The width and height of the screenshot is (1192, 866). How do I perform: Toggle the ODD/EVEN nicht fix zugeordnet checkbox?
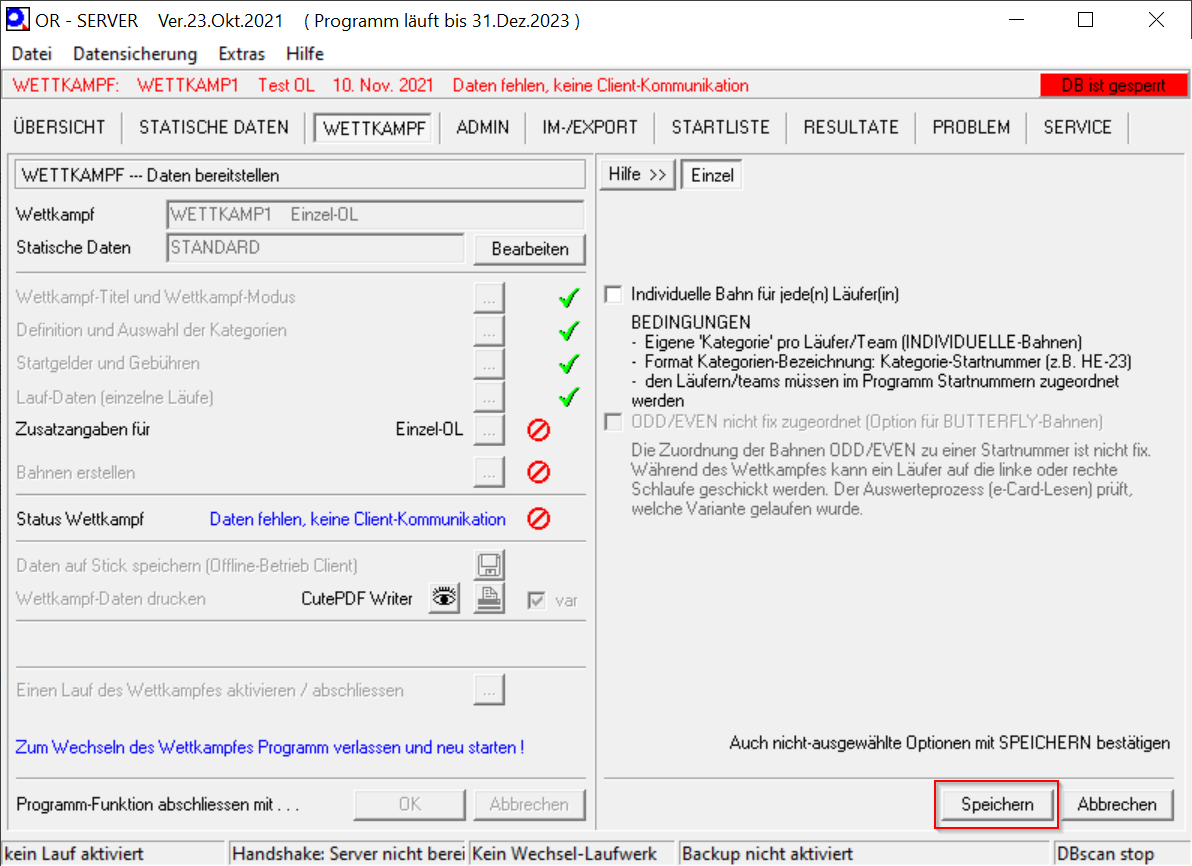(x=613, y=422)
